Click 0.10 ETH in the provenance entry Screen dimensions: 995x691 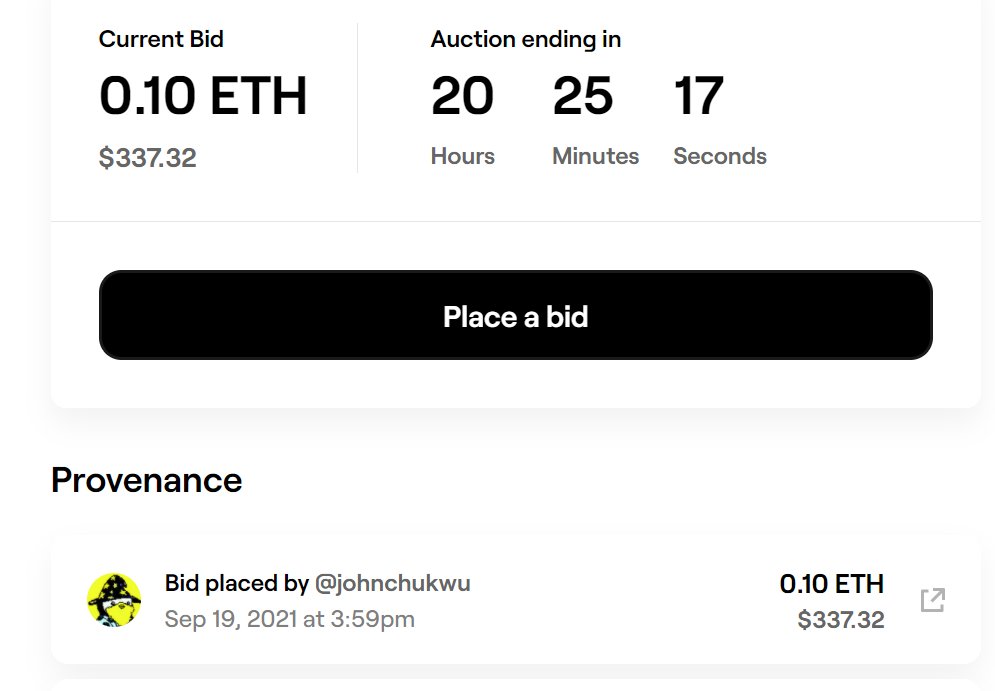pos(831,584)
